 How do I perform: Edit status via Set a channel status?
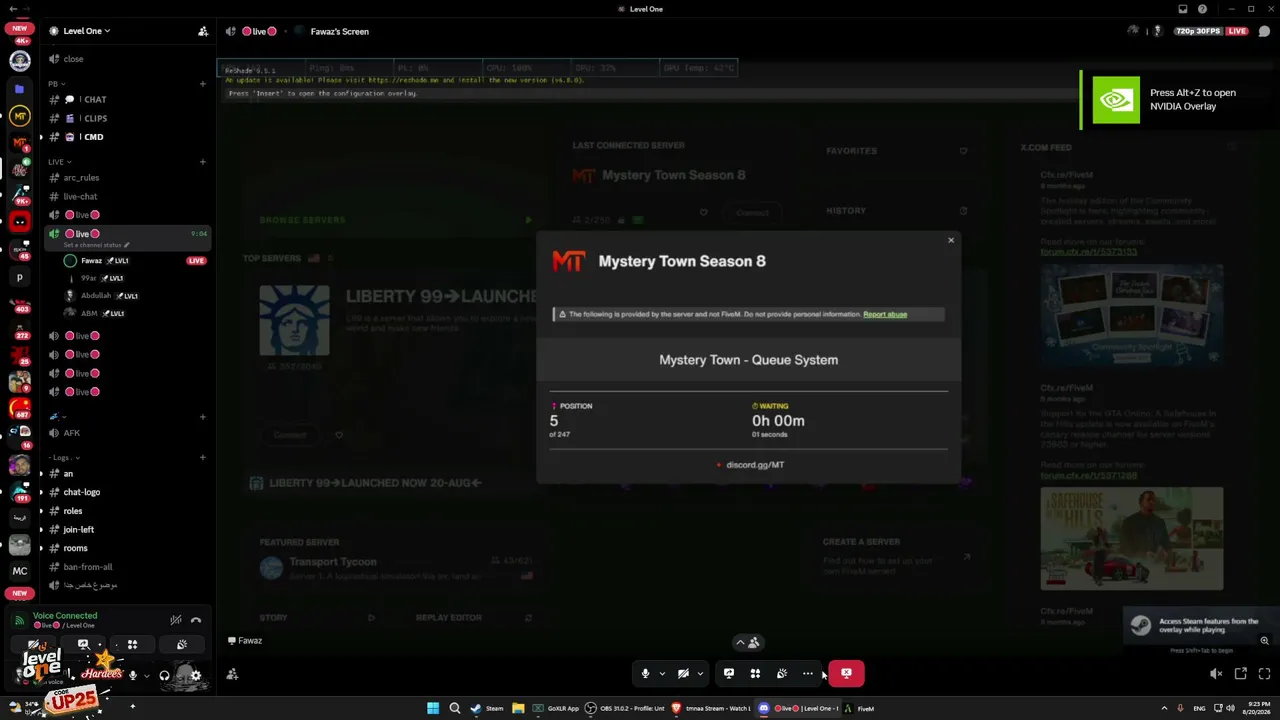pyautogui.click(x=97, y=245)
